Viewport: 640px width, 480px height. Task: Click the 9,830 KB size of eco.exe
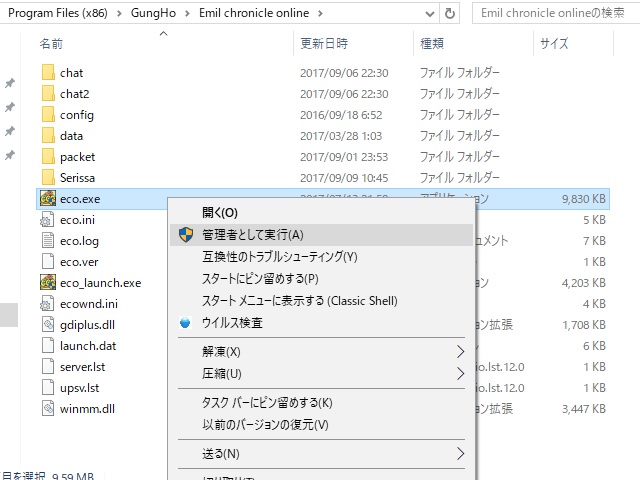click(x=584, y=199)
